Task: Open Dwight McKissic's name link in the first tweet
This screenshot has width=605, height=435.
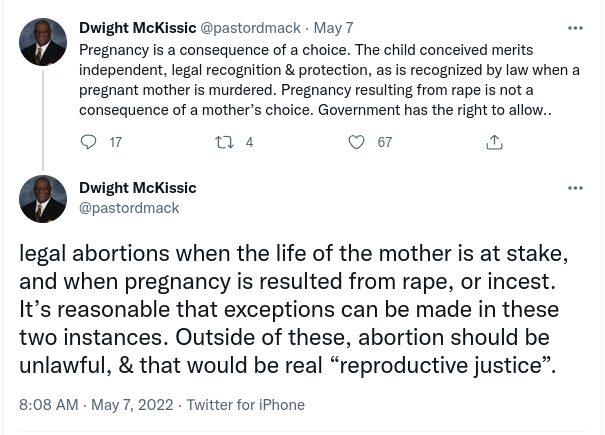Action: (x=137, y=29)
